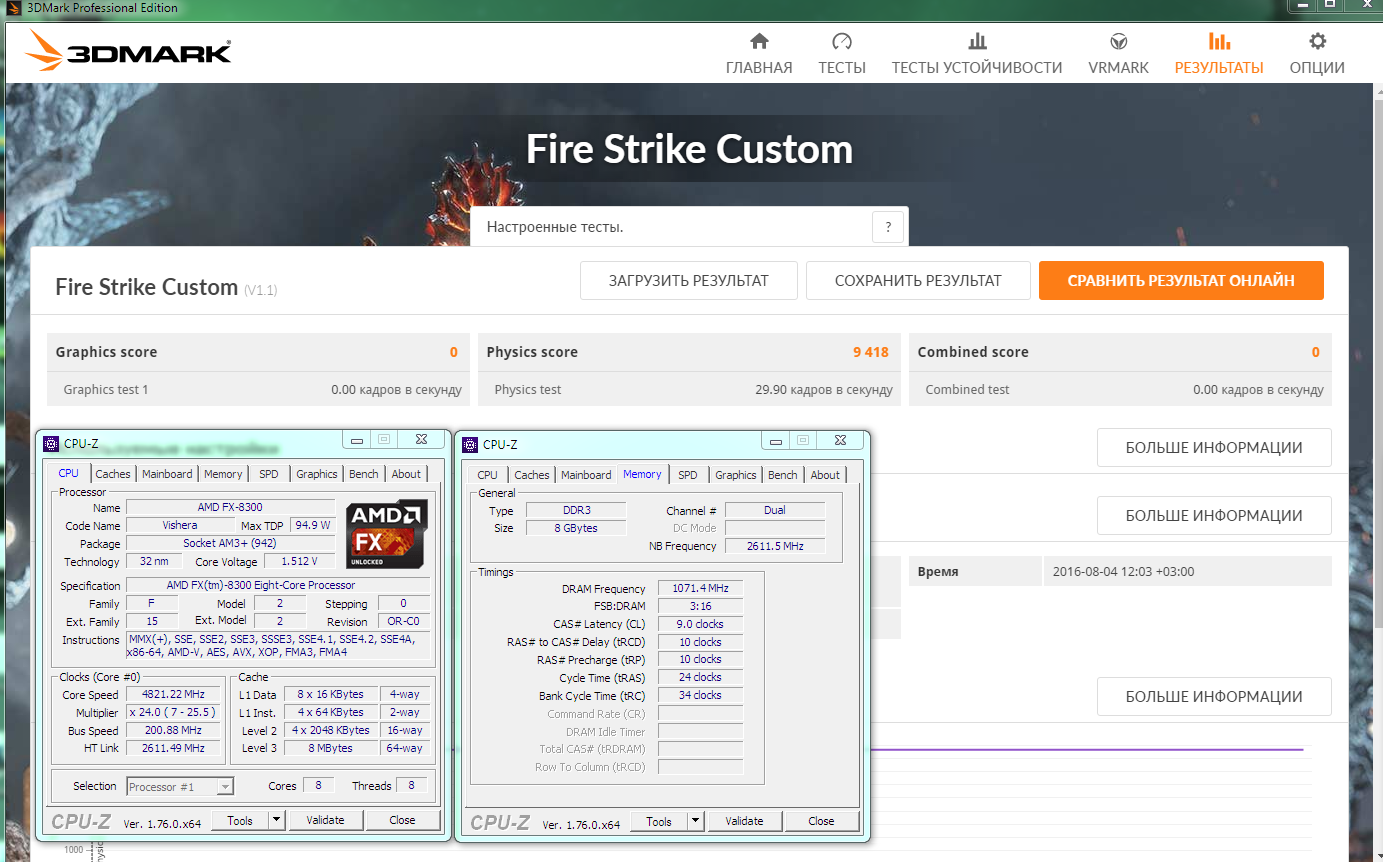Click FSB:DRAM value '3:16'
Image resolution: width=1383 pixels, height=862 pixels.
700,606
